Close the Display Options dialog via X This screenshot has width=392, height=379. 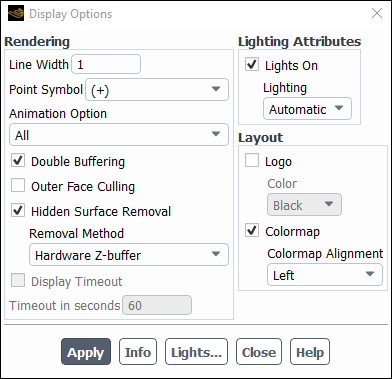tap(377, 13)
